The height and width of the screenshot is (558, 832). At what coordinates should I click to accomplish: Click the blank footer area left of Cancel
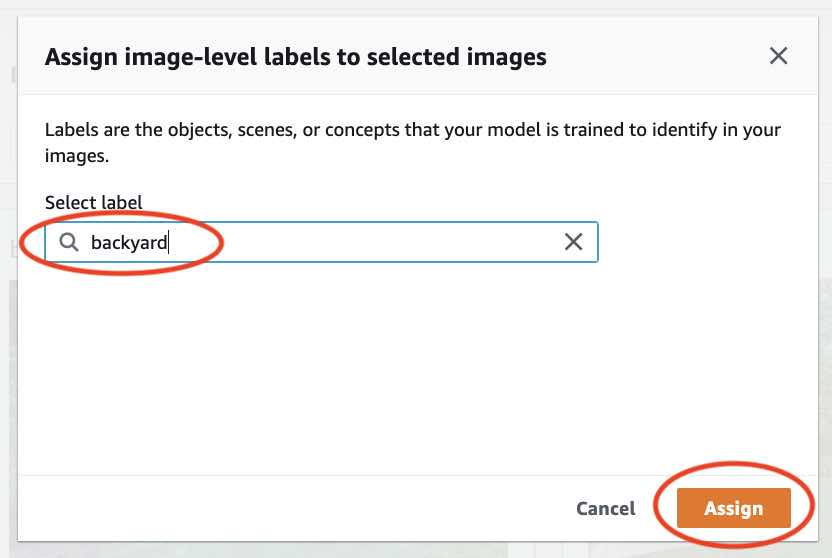click(x=300, y=508)
